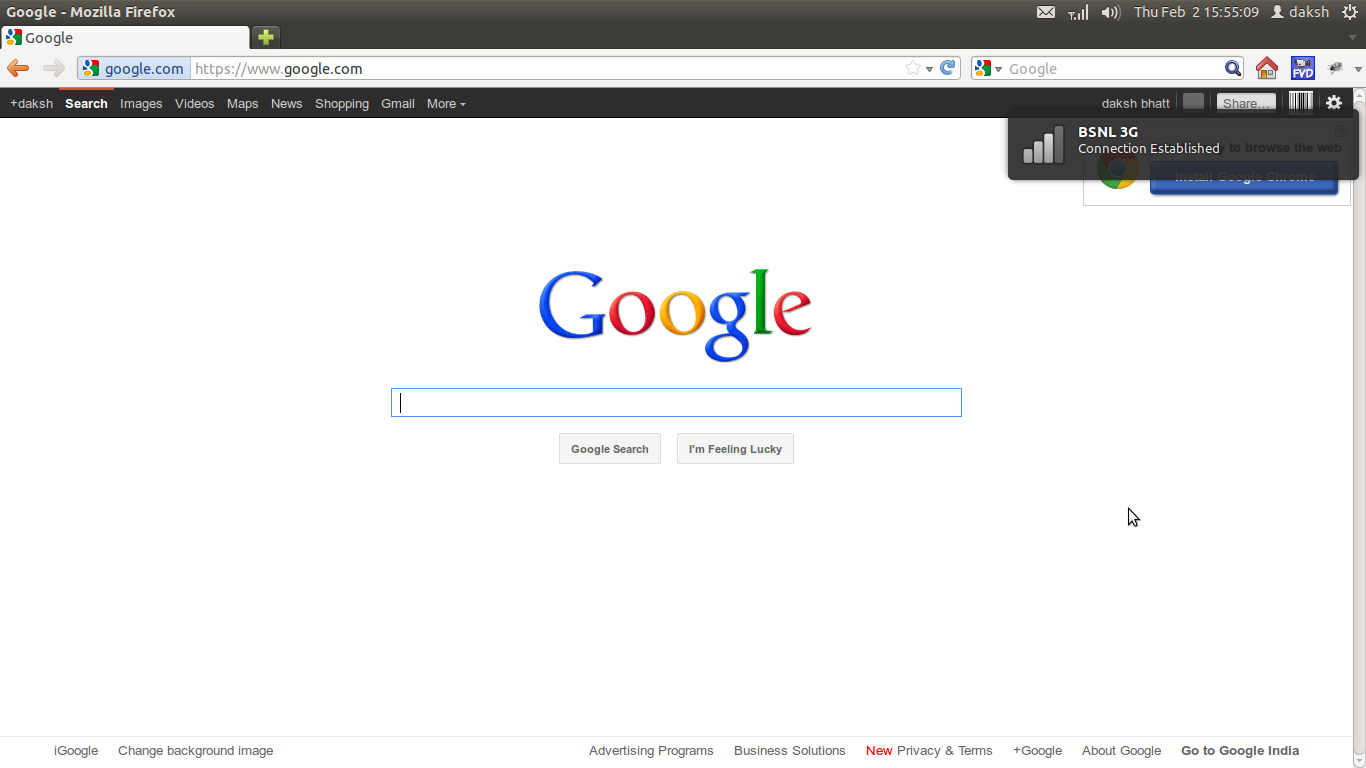This screenshot has width=1366, height=768.
Task: Click the google.com site identity badge
Action: pos(134,68)
